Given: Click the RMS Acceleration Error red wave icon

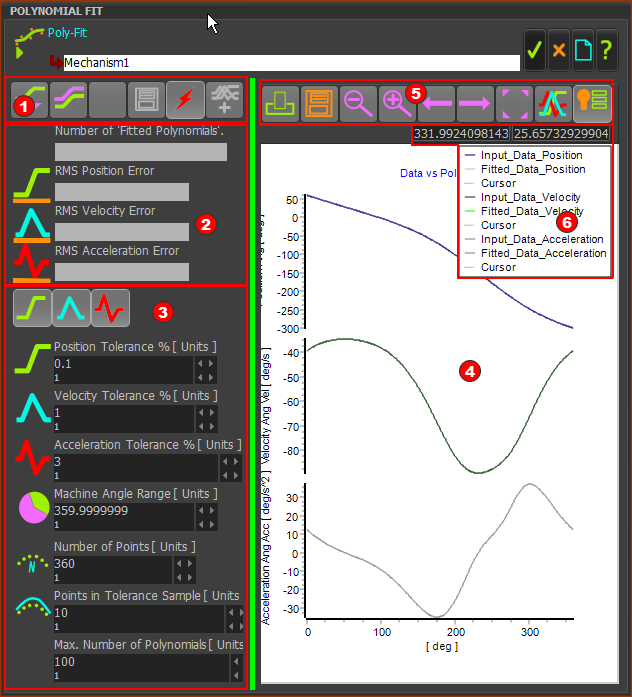Looking at the screenshot, I should coord(32,264).
